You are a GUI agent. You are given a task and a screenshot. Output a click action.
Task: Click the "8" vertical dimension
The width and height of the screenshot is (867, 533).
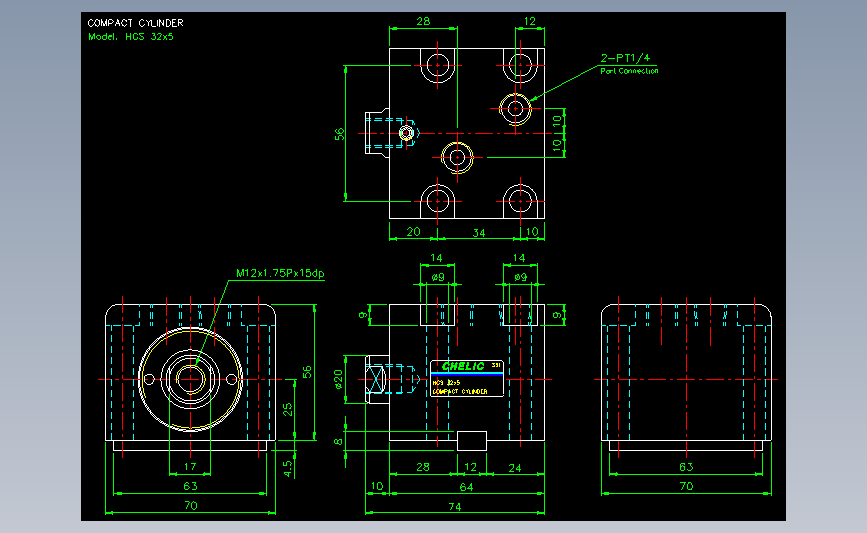pyautogui.click(x=338, y=442)
